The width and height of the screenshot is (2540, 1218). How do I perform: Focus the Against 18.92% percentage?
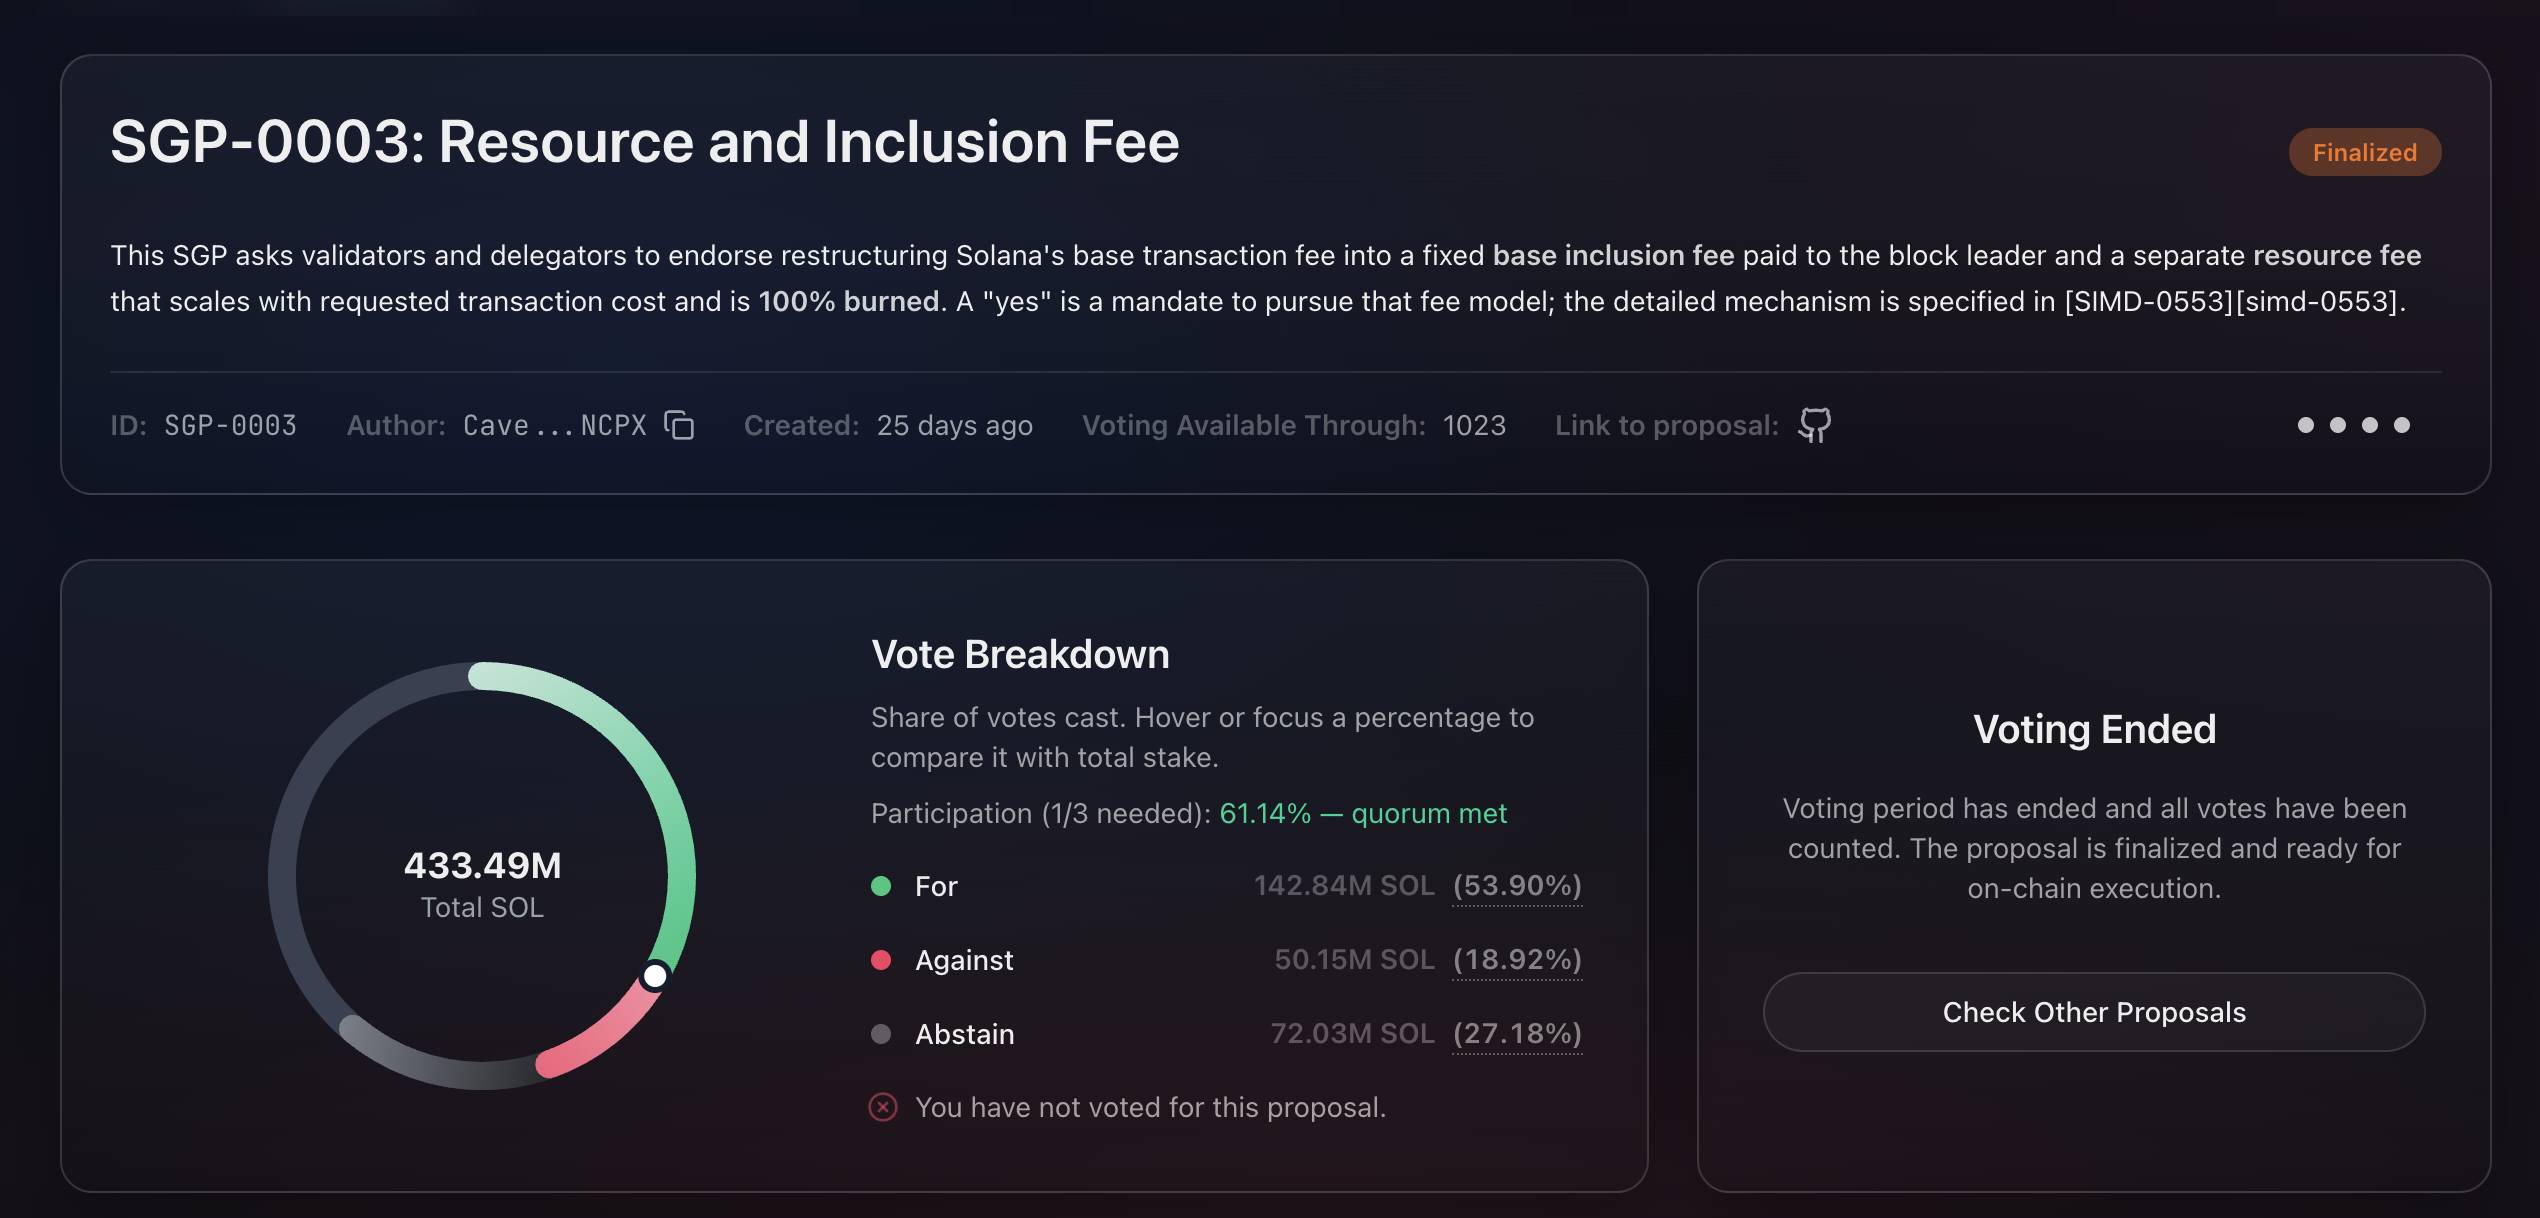click(1517, 960)
